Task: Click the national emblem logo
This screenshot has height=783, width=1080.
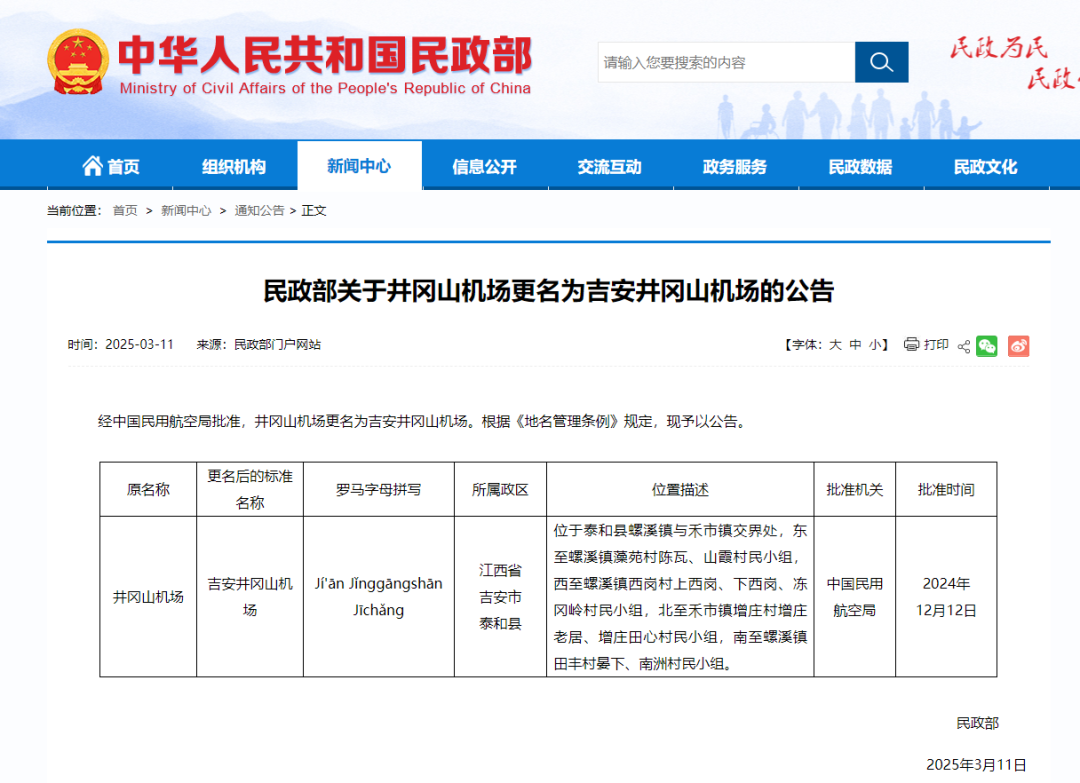Action: (x=78, y=62)
